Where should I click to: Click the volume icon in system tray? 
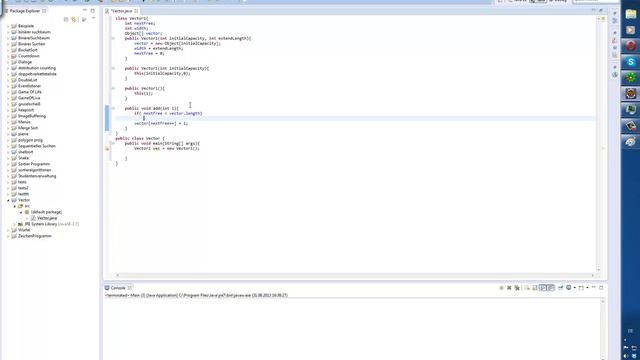click(627, 356)
